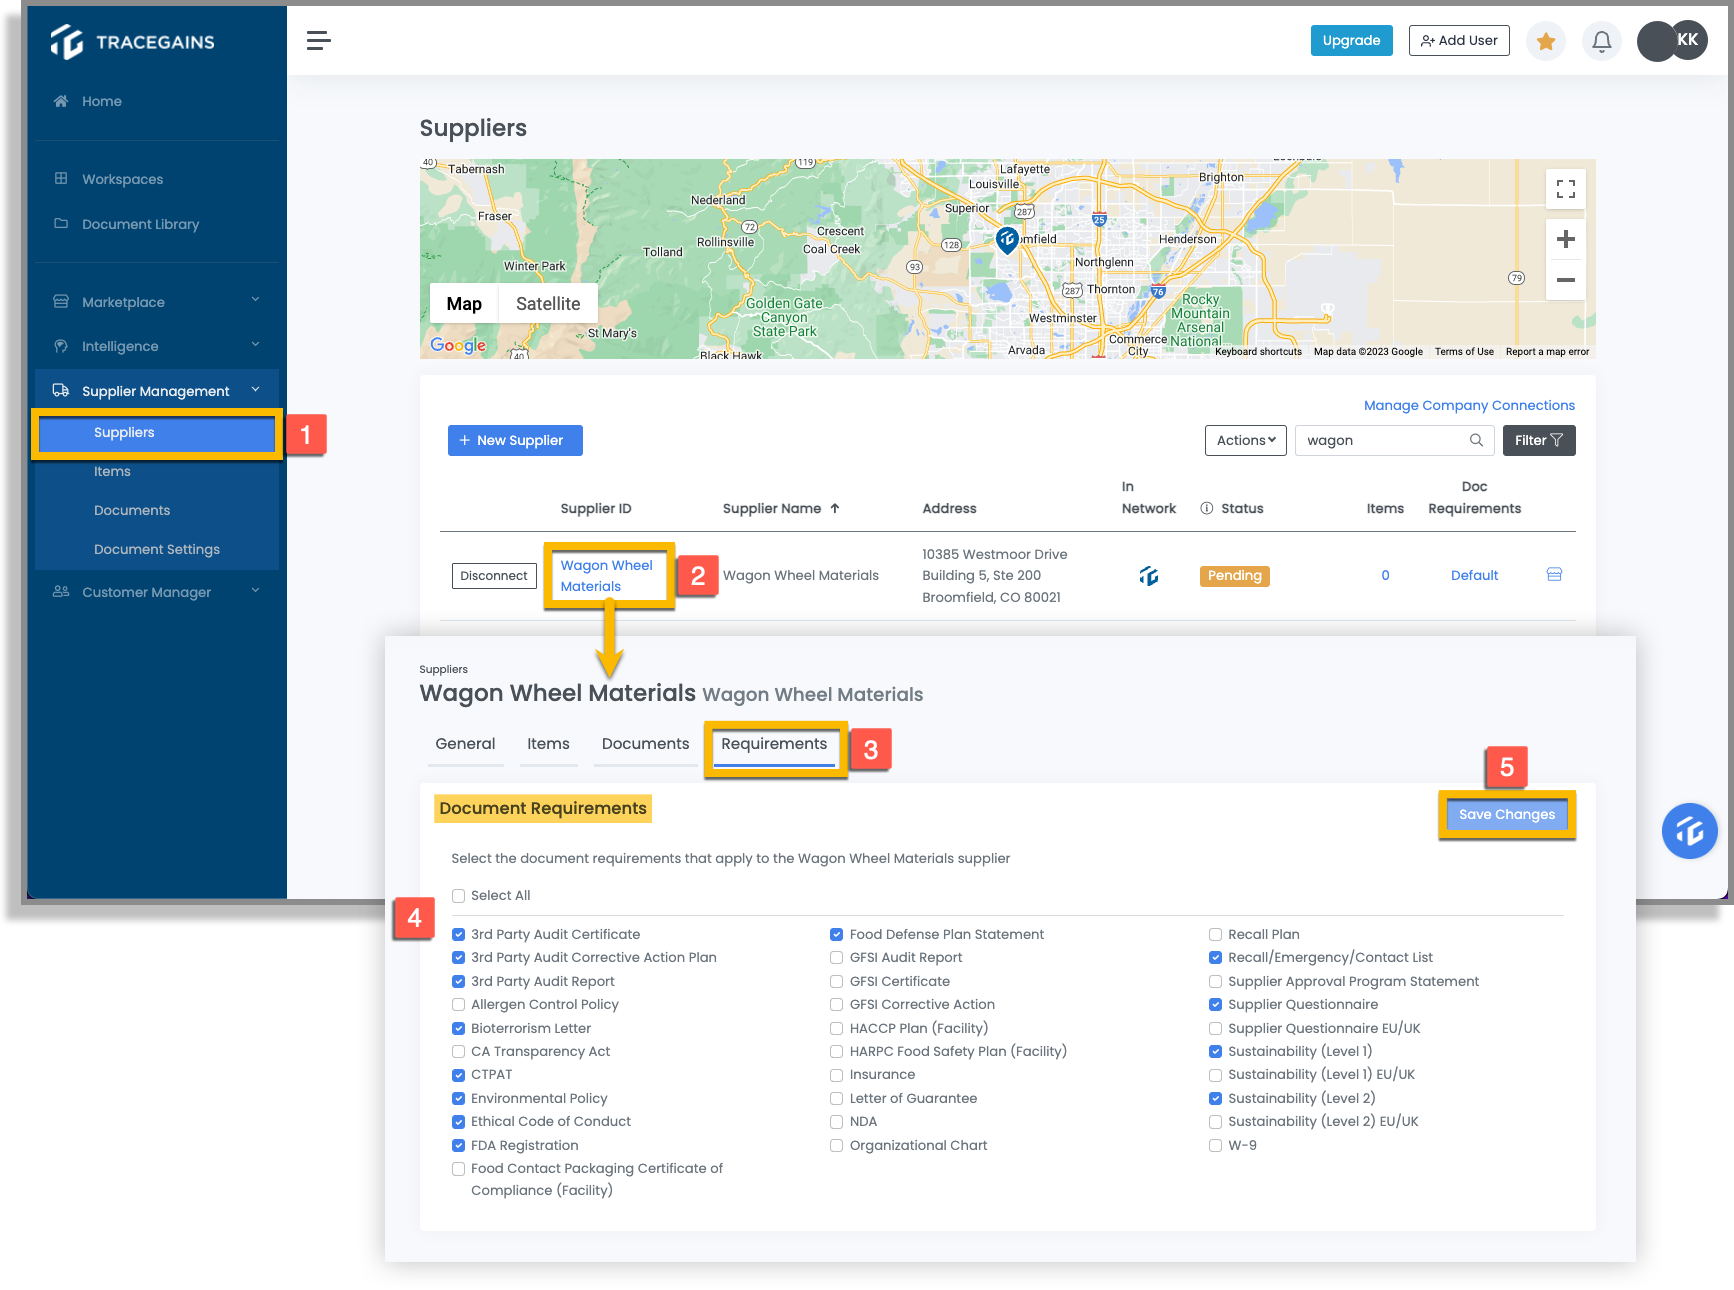Open the notifications bell

[x=1601, y=40]
